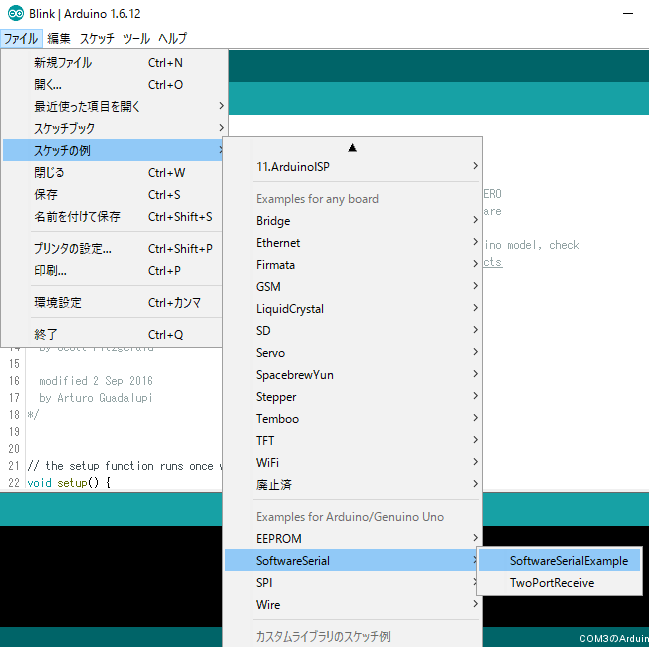The height and width of the screenshot is (647, 649).
Task: Open the 編集 menu
Action: [x=59, y=39]
